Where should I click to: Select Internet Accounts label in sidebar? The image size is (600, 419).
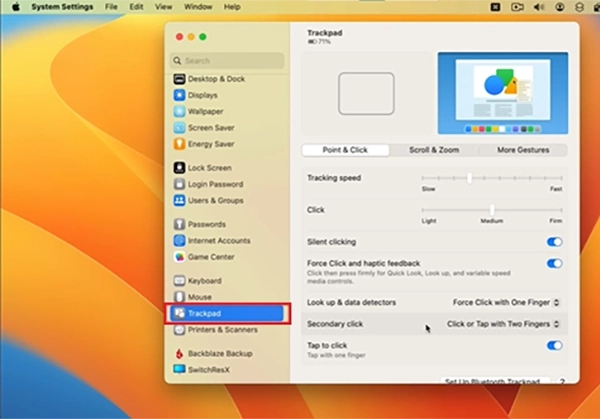pyautogui.click(x=219, y=241)
